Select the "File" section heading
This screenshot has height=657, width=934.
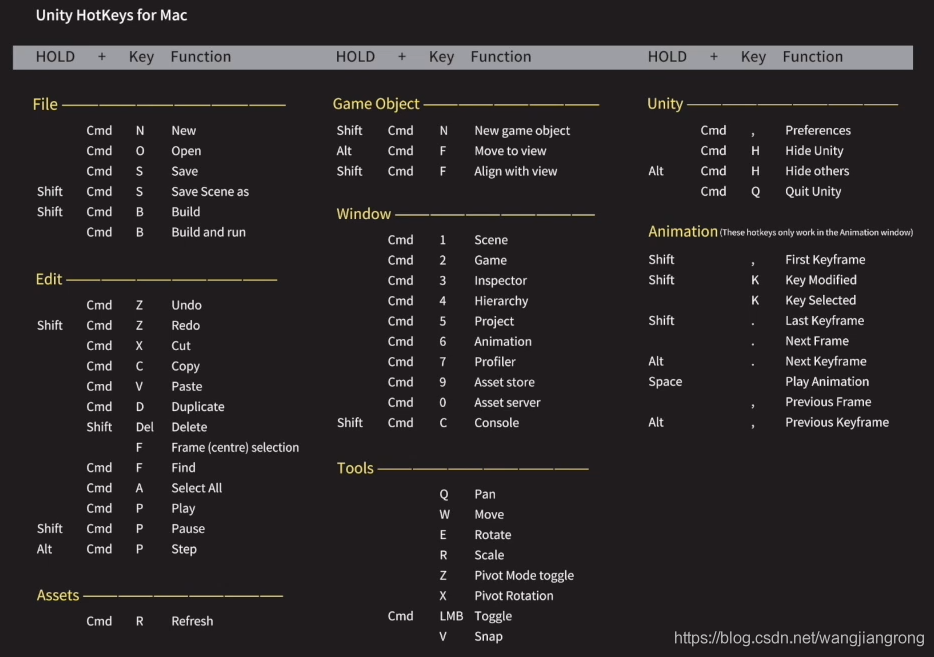(45, 104)
